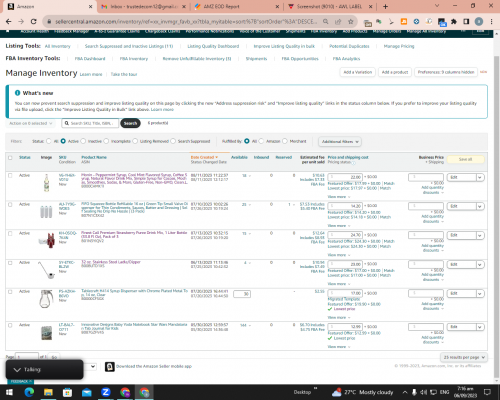The height and width of the screenshot is (400, 500).
Task: Click the microphone icon in system tray
Action: [414, 392]
